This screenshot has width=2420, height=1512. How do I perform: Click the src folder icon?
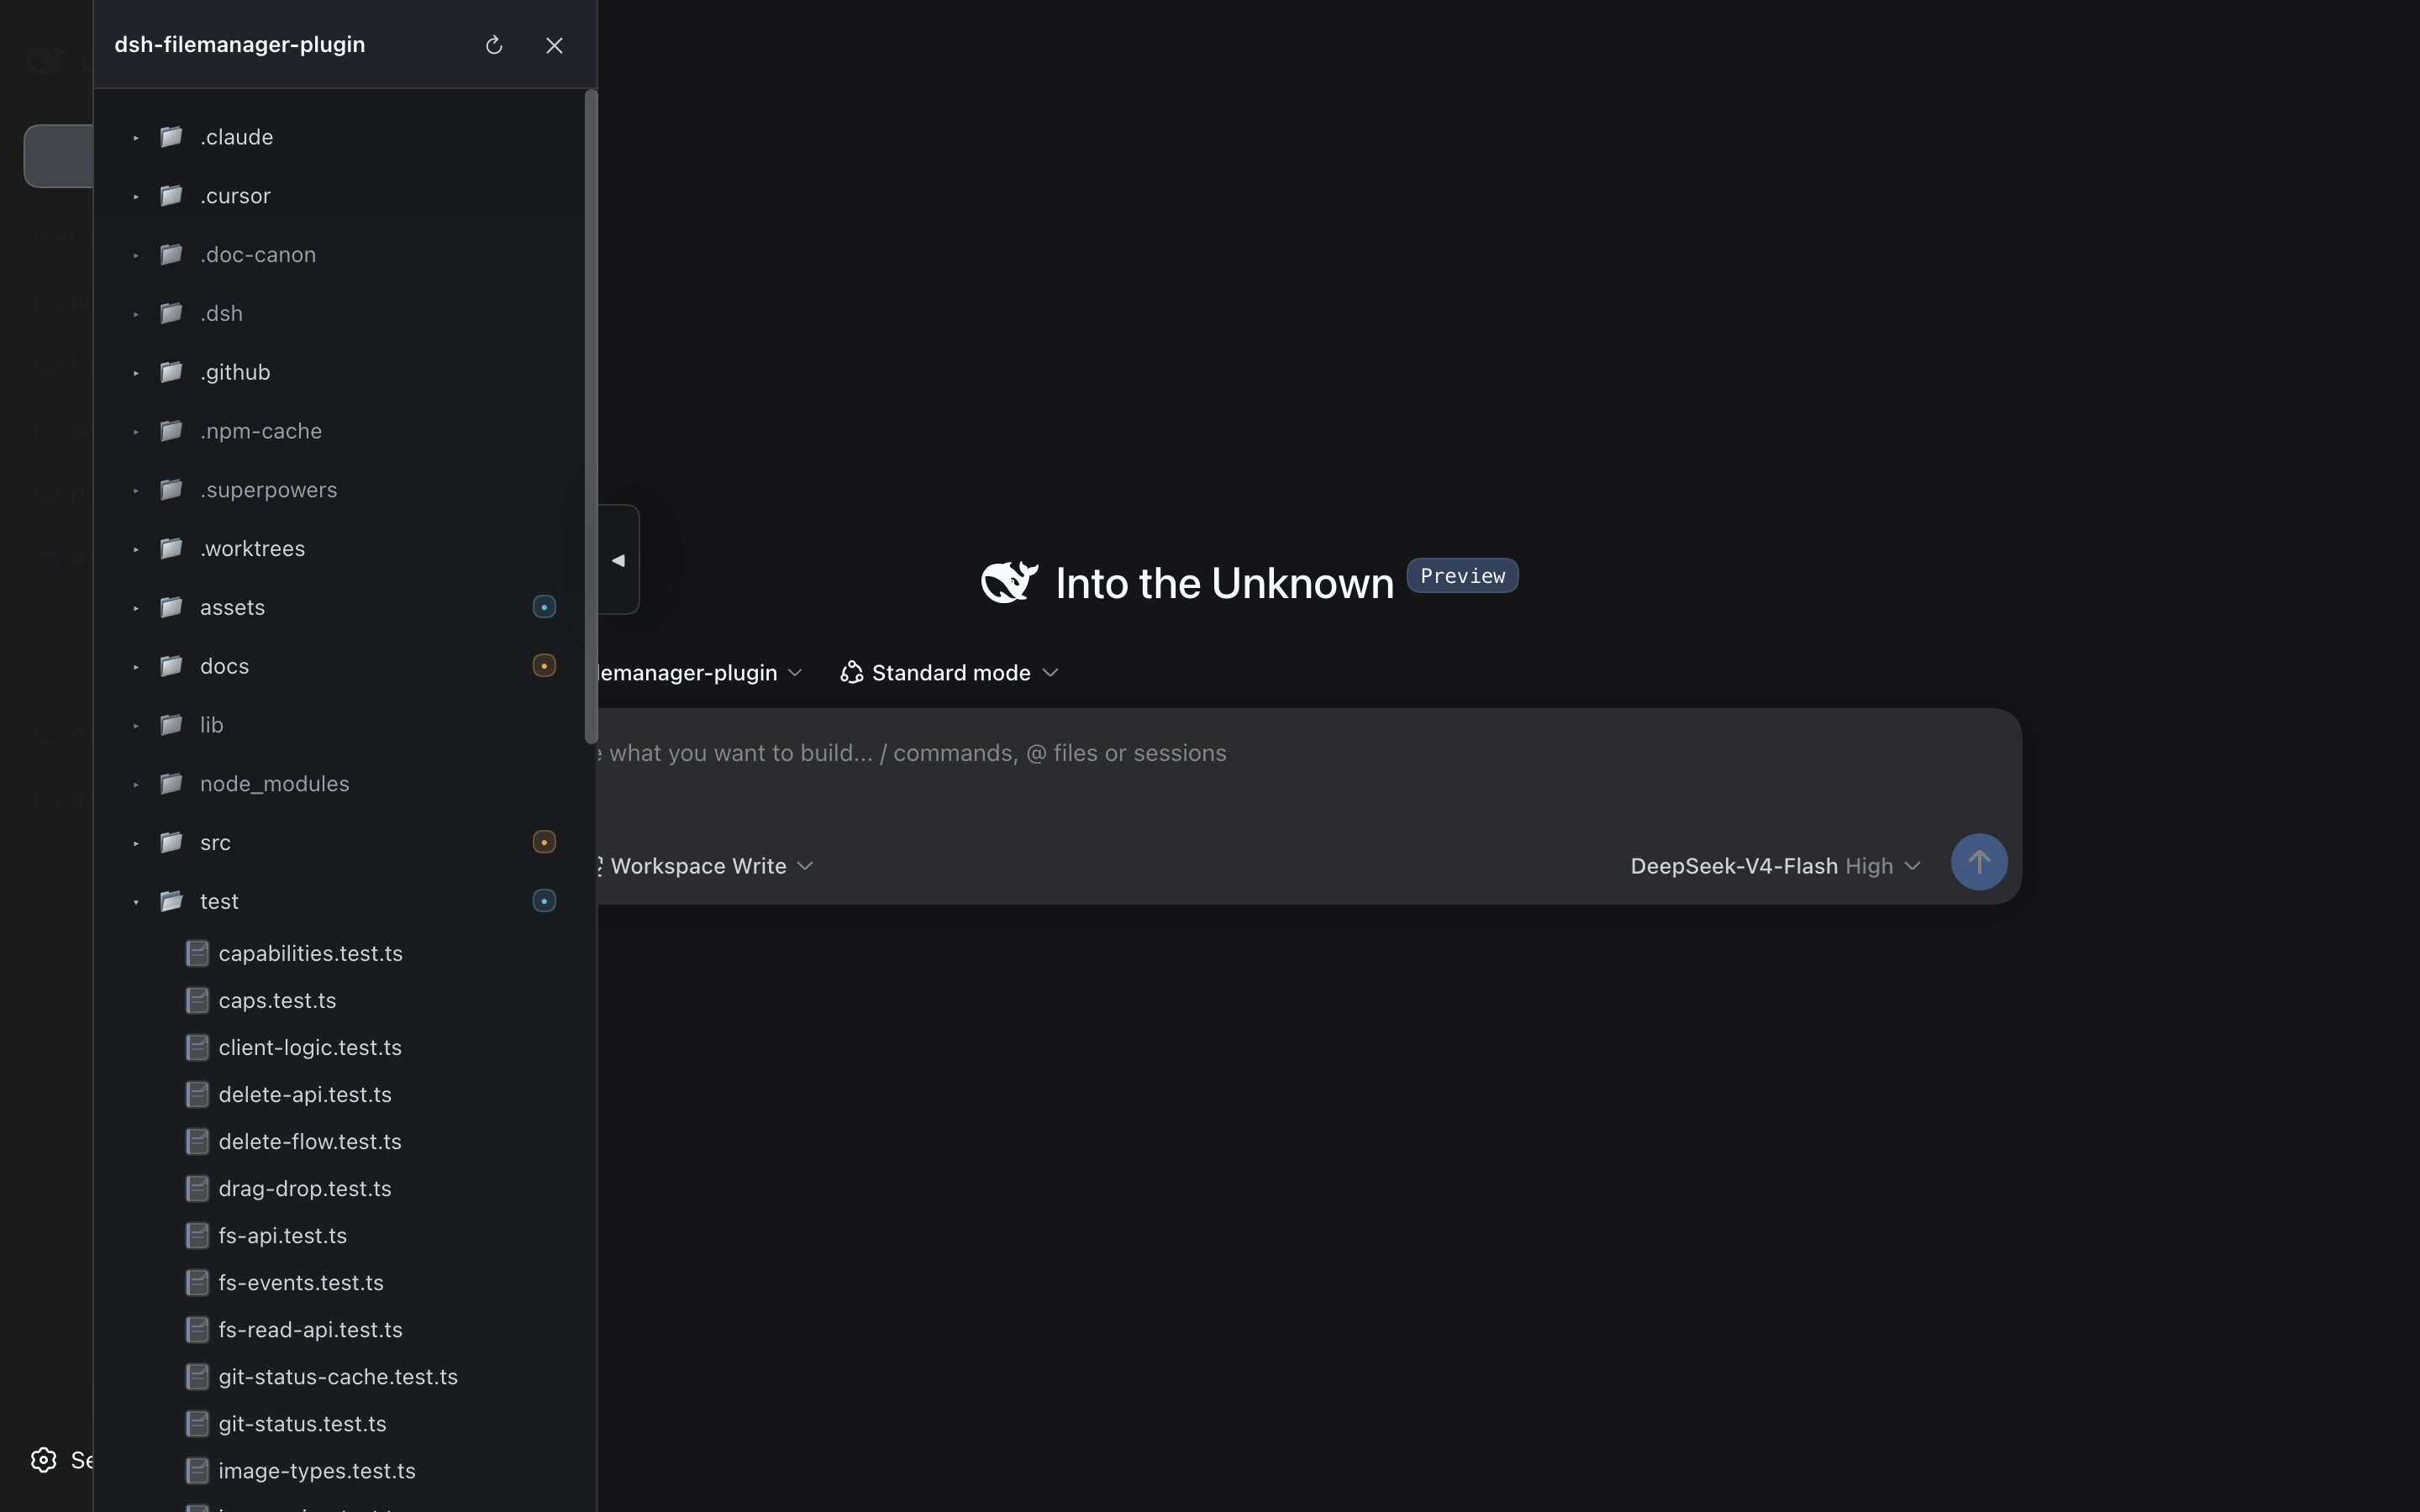click(x=171, y=842)
